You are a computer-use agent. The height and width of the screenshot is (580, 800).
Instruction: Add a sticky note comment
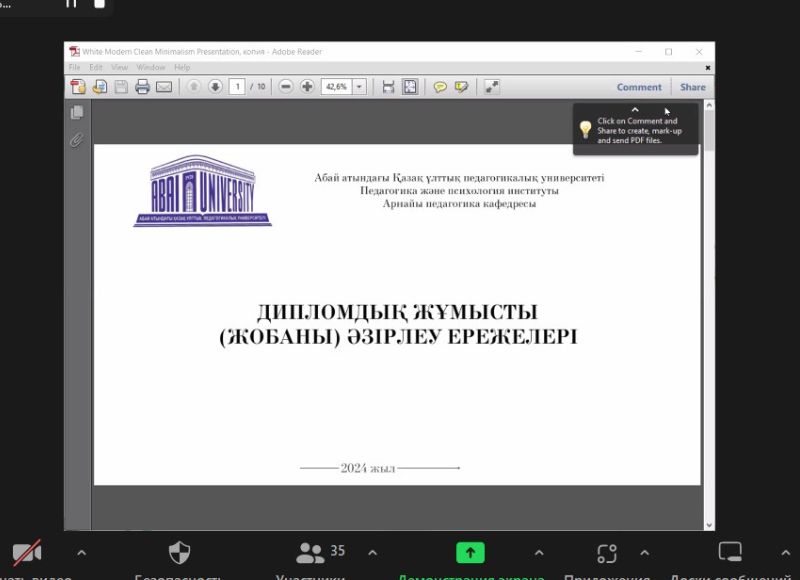coord(440,87)
